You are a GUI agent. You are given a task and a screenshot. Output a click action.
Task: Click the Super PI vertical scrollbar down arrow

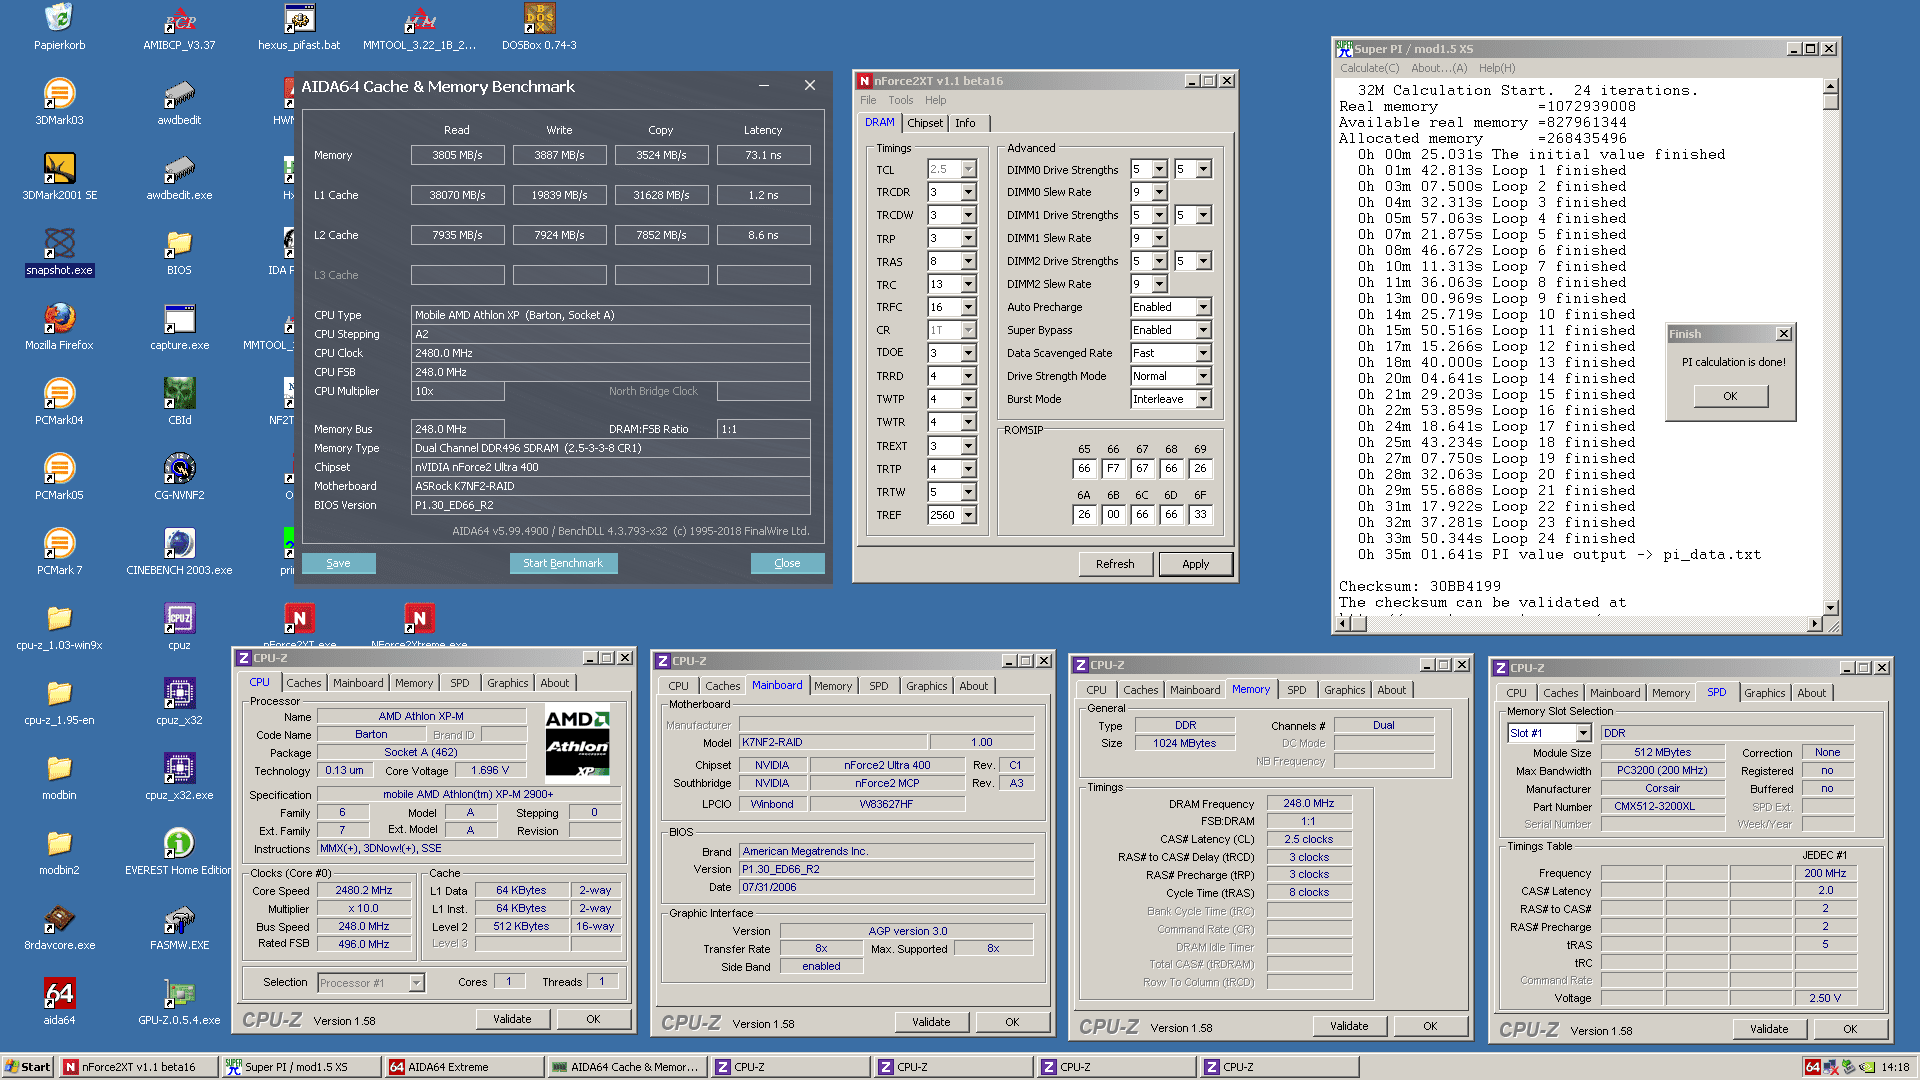[x=1831, y=607]
